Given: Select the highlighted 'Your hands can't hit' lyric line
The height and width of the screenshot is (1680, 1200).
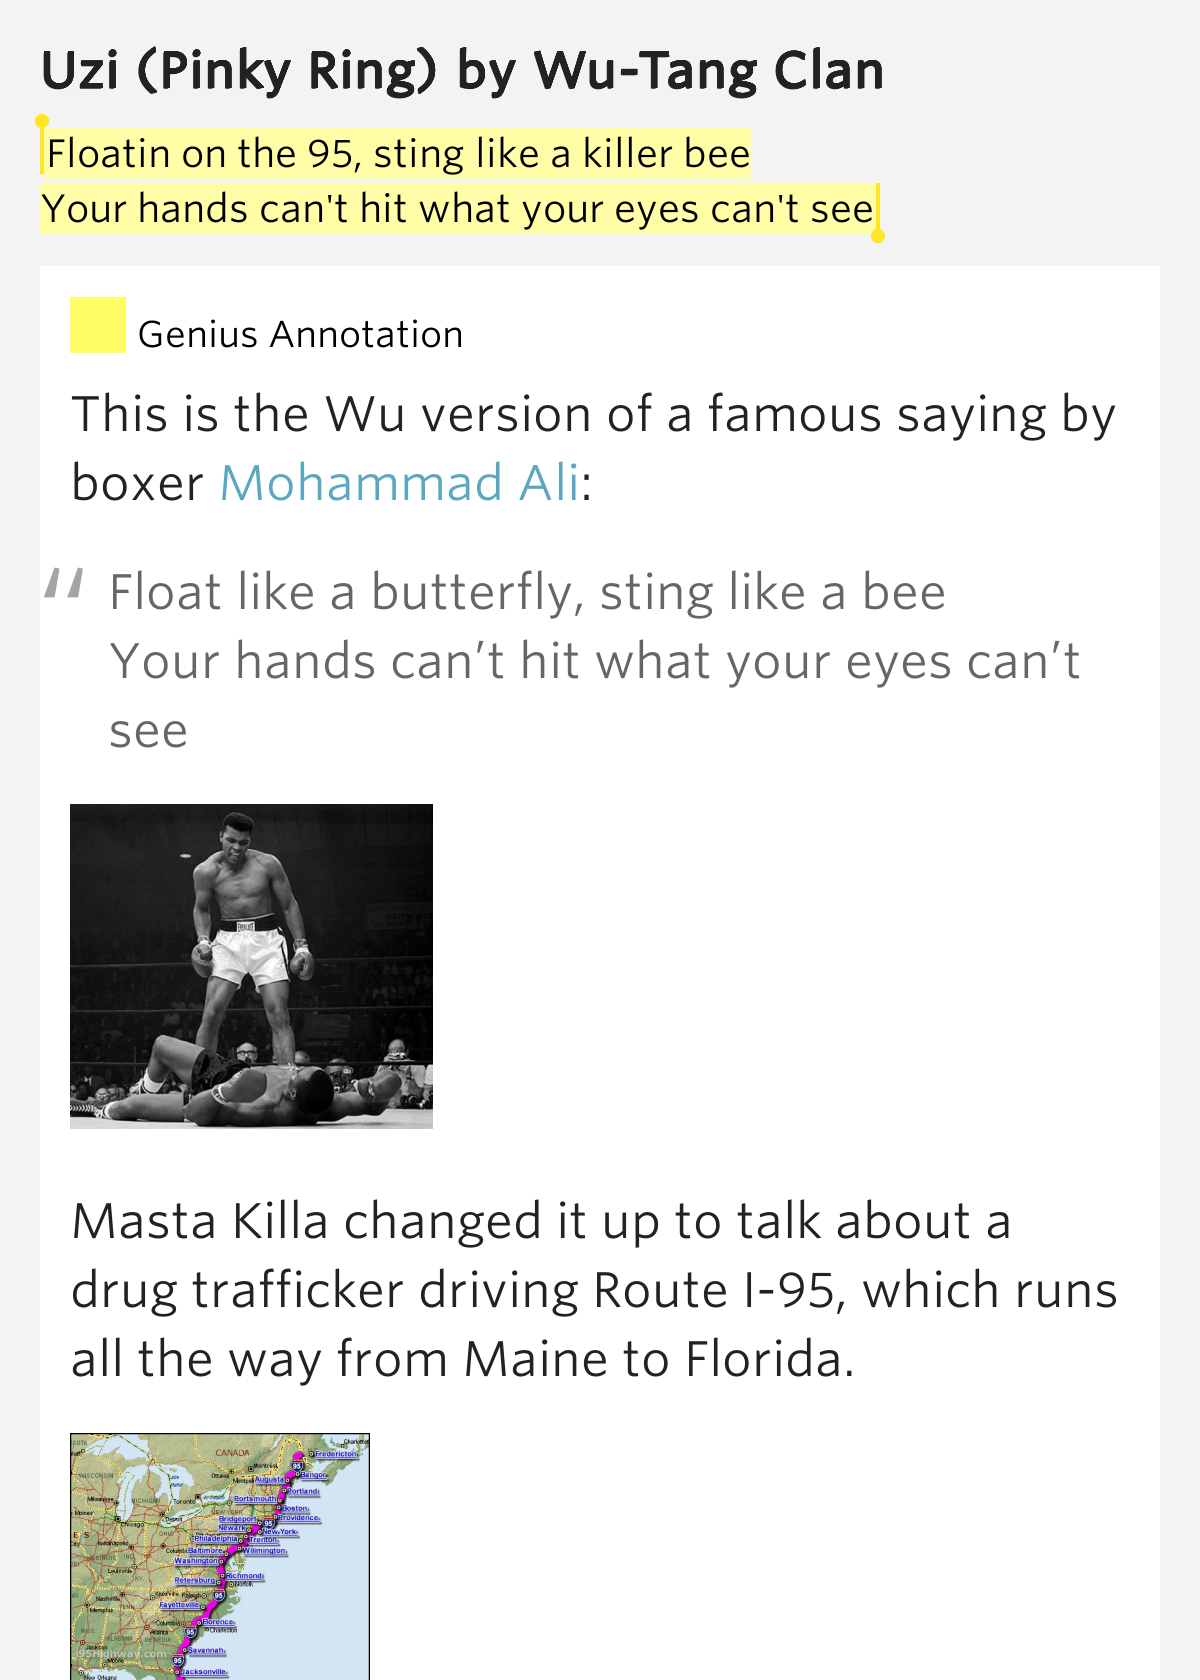Looking at the screenshot, I should pyautogui.click(x=459, y=209).
